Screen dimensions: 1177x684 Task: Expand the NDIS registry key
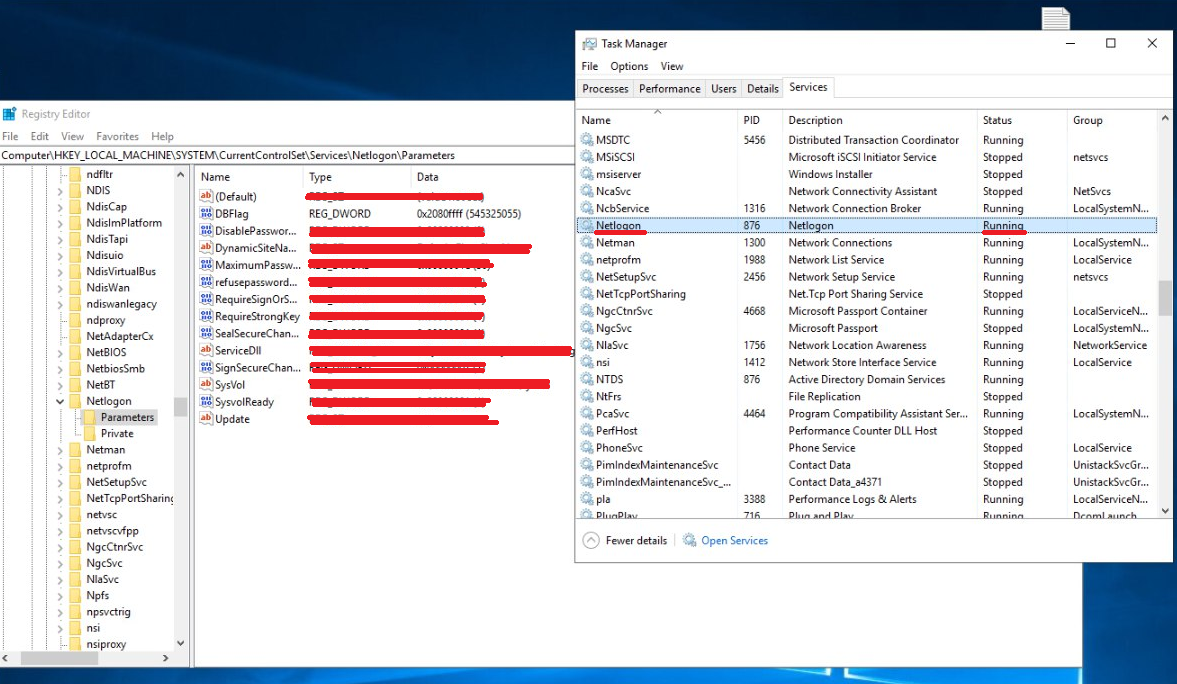[59, 191]
